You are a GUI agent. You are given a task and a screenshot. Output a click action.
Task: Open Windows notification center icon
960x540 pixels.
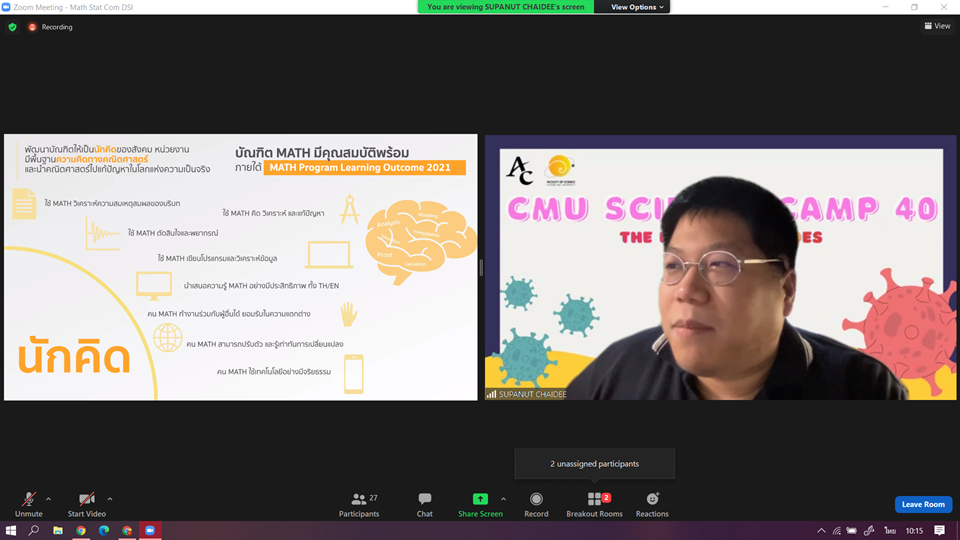pos(939,531)
